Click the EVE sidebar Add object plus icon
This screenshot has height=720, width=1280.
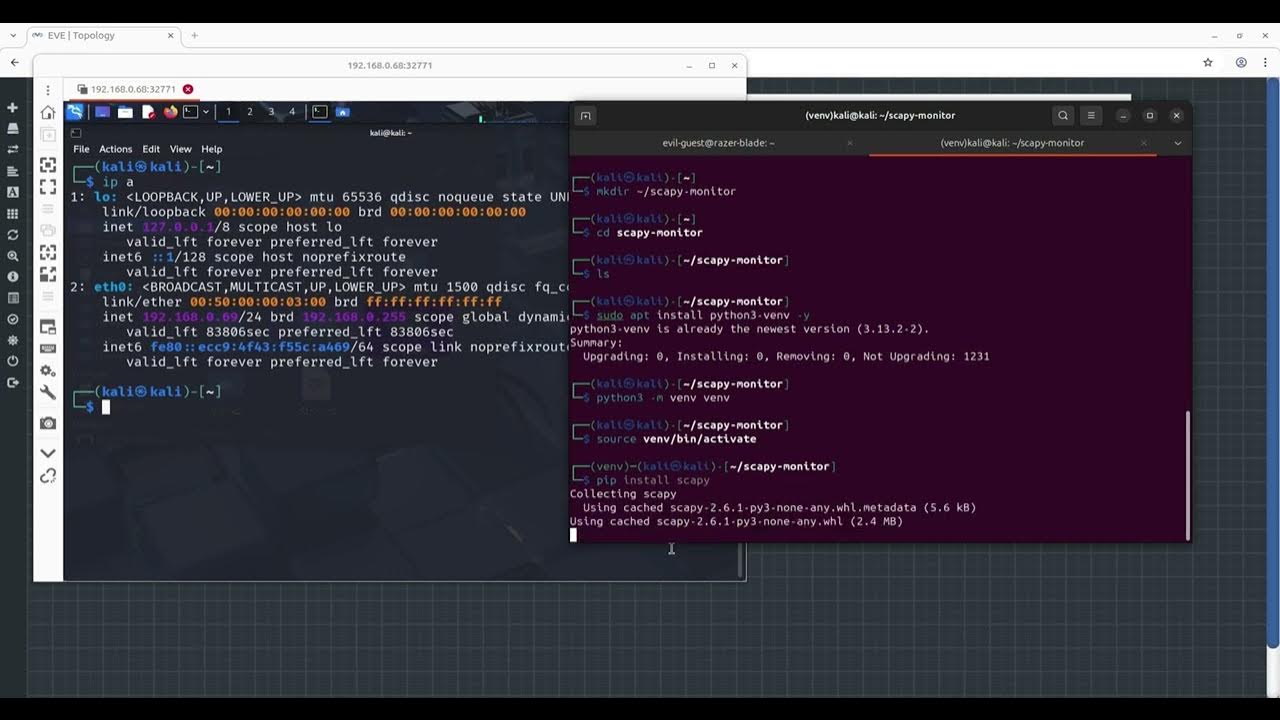pyautogui.click(x=13, y=108)
